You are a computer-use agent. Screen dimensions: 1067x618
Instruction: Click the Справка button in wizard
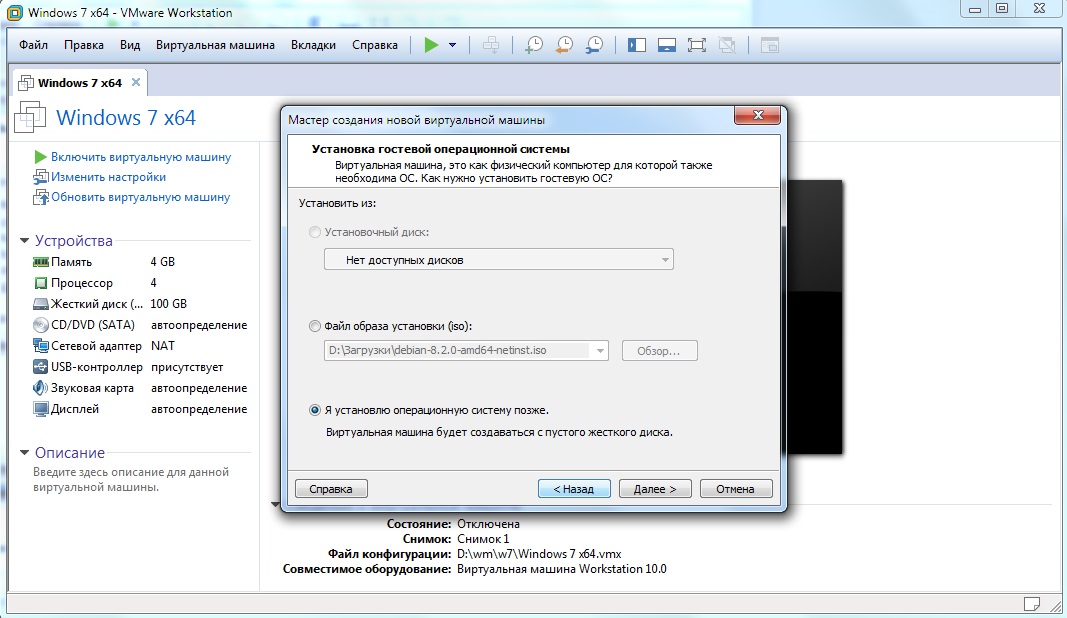point(331,489)
